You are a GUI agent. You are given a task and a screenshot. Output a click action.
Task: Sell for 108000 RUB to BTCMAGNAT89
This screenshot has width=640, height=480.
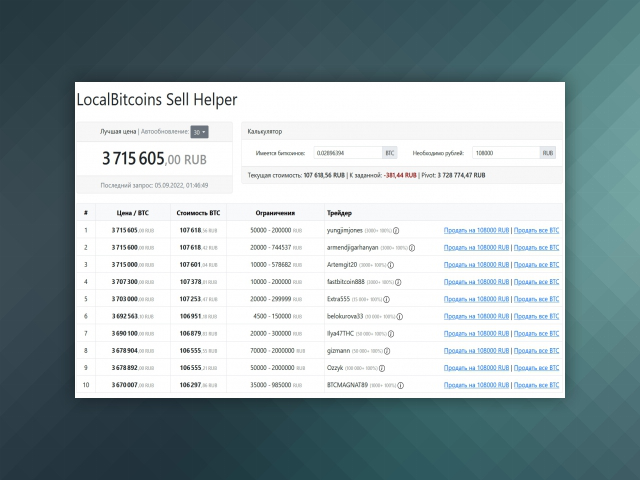click(x=476, y=385)
